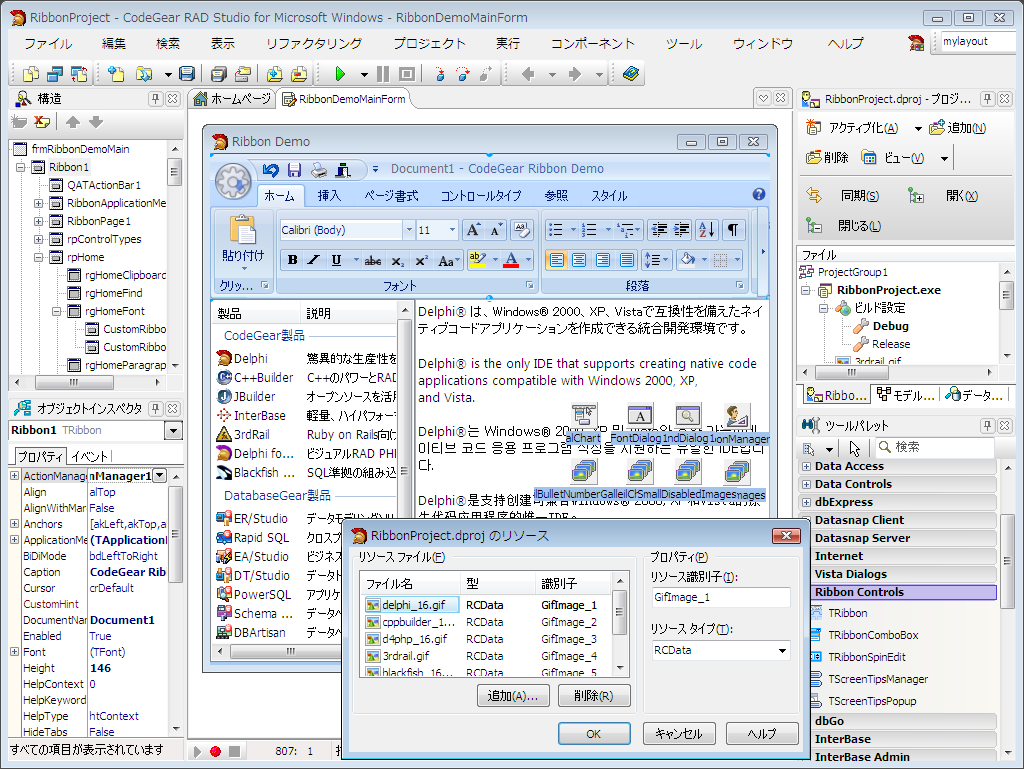Viewport: 1024px width, 769px height.
Task: Open the ツール menu
Action: [x=683, y=44]
